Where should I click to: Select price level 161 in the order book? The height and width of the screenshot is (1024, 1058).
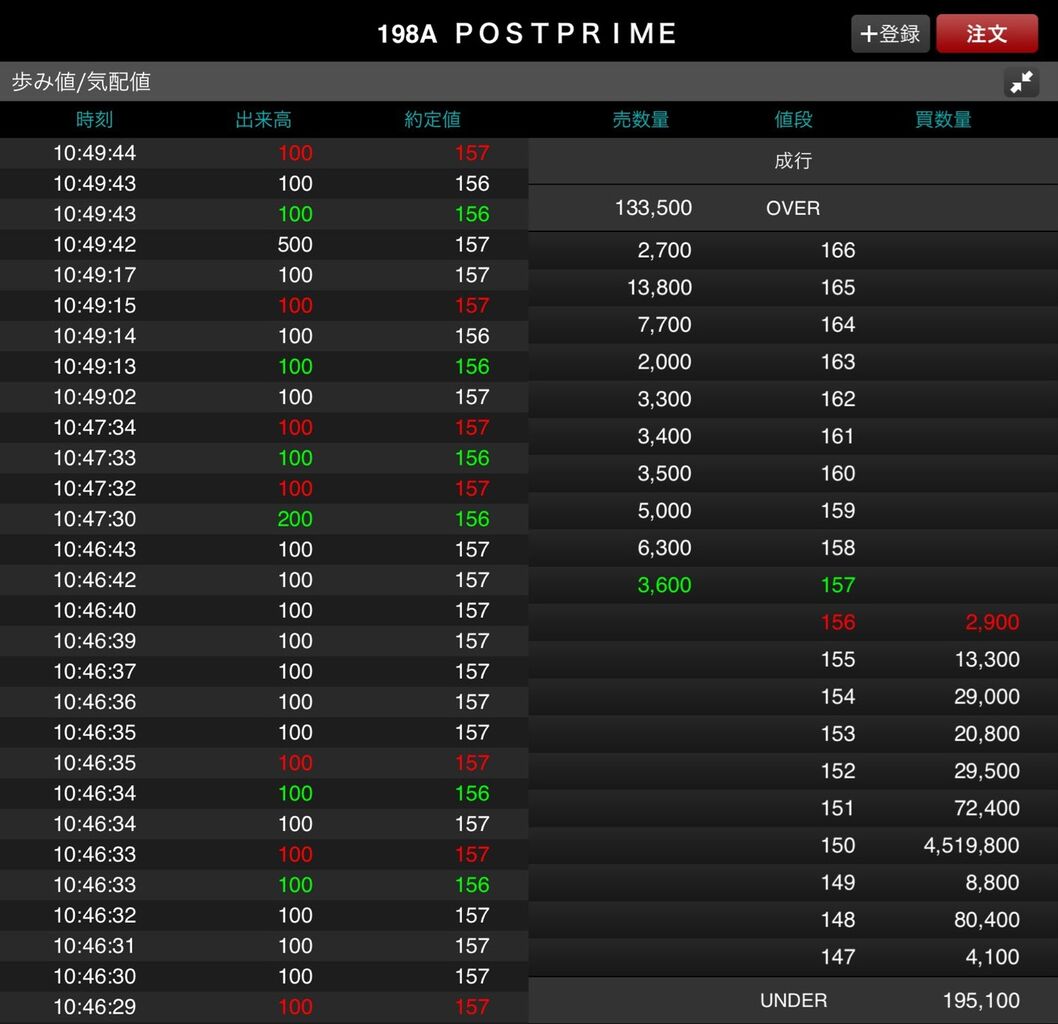tap(838, 436)
